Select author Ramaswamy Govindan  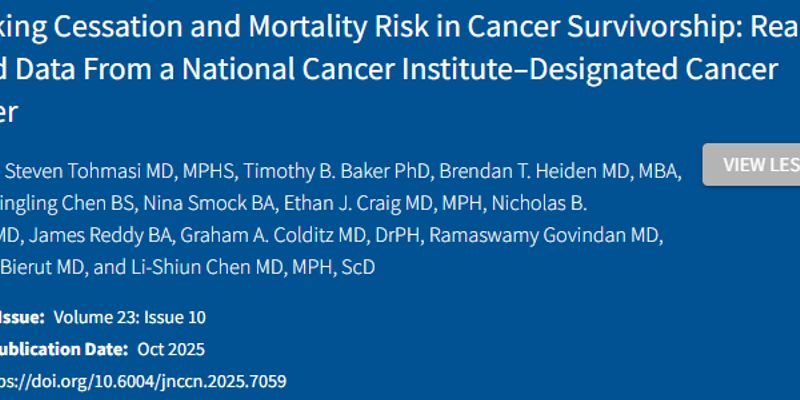coord(547,236)
